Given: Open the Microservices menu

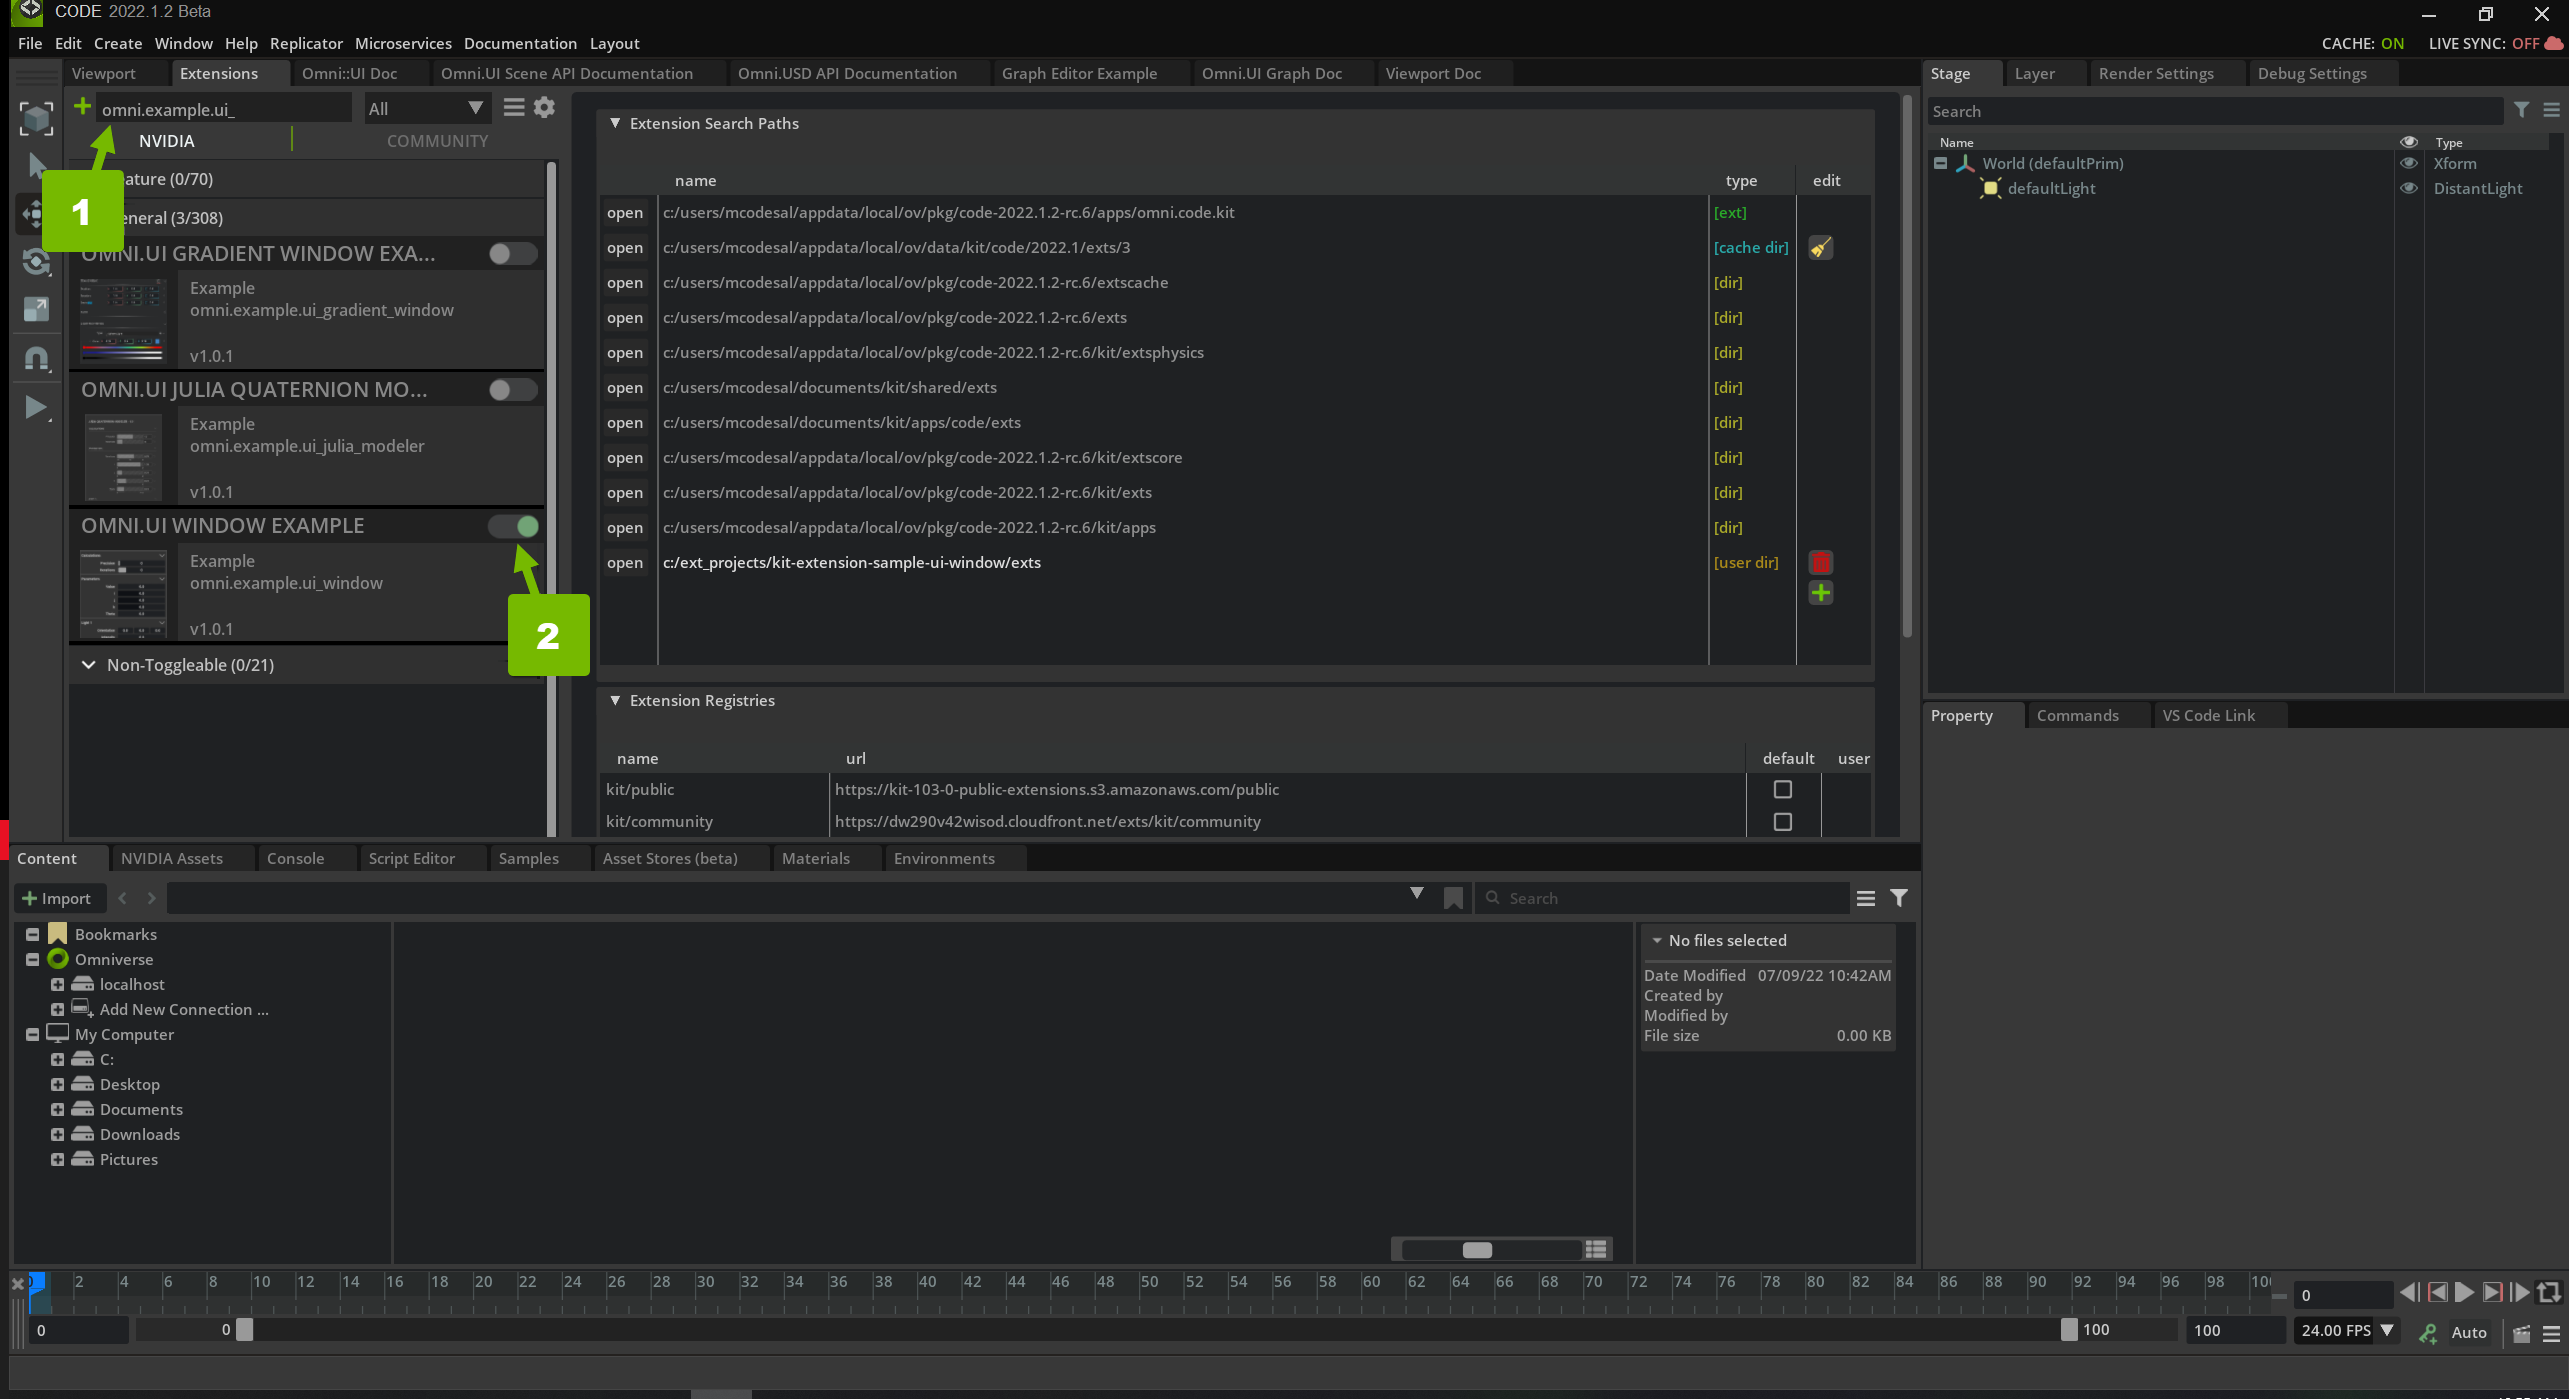Looking at the screenshot, I should [403, 43].
